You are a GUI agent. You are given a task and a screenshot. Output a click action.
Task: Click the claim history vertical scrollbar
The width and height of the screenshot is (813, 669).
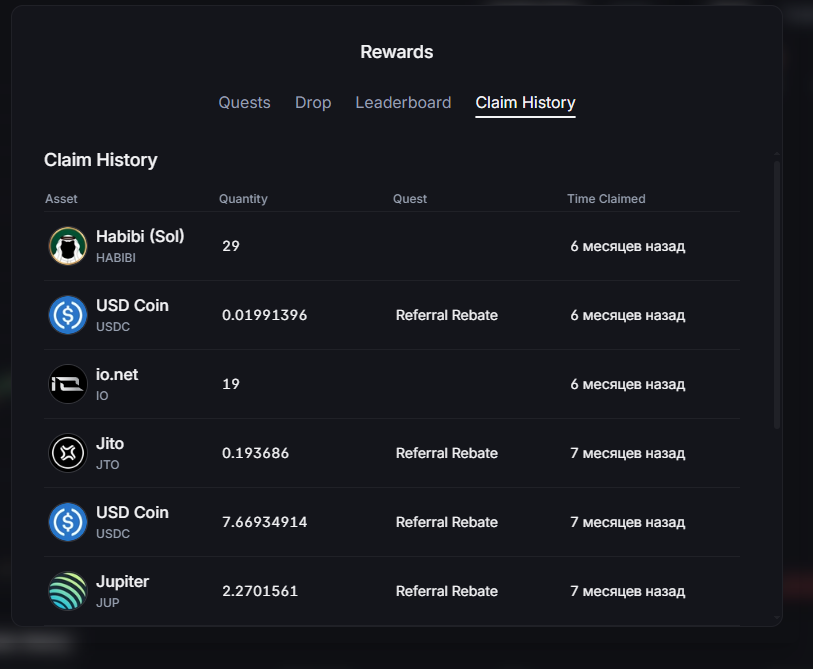tap(776, 295)
